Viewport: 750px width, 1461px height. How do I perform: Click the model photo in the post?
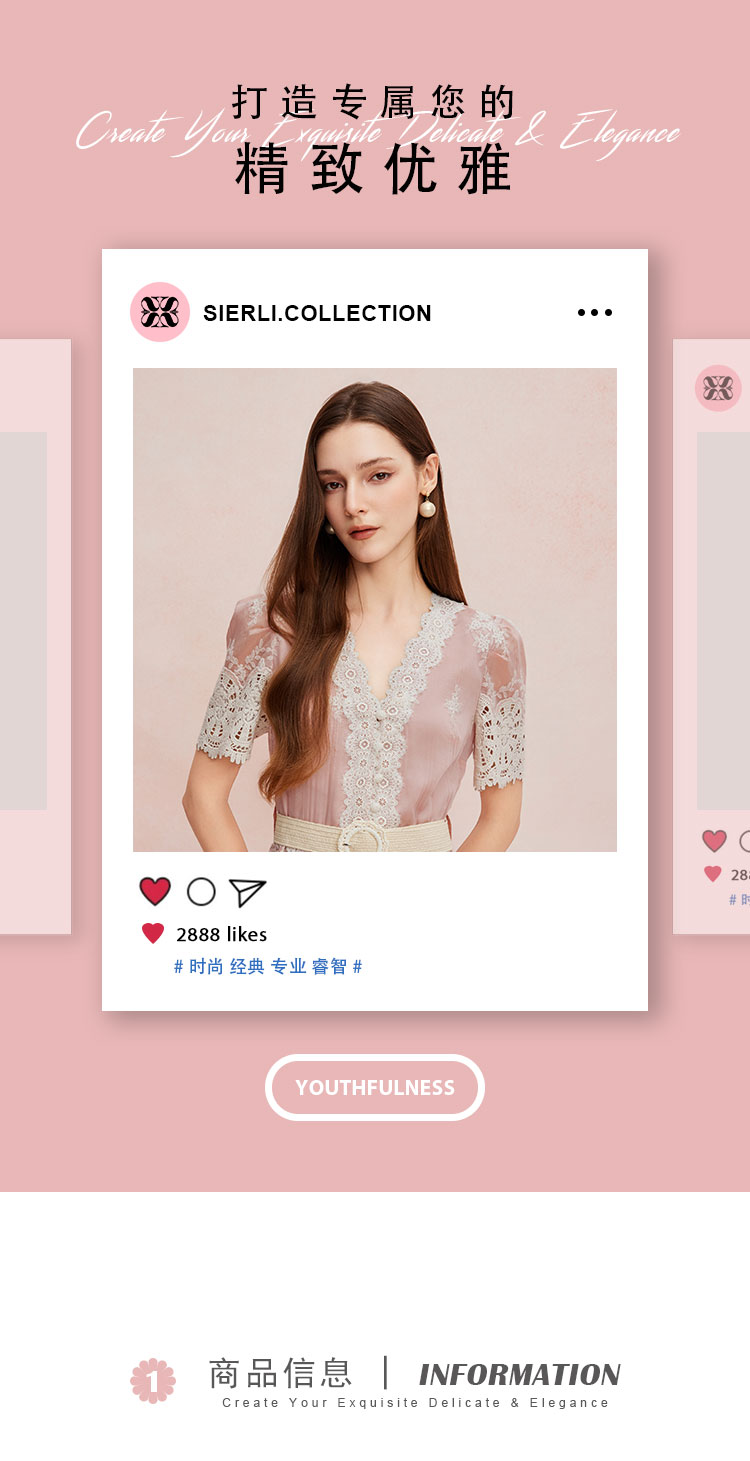coord(375,610)
